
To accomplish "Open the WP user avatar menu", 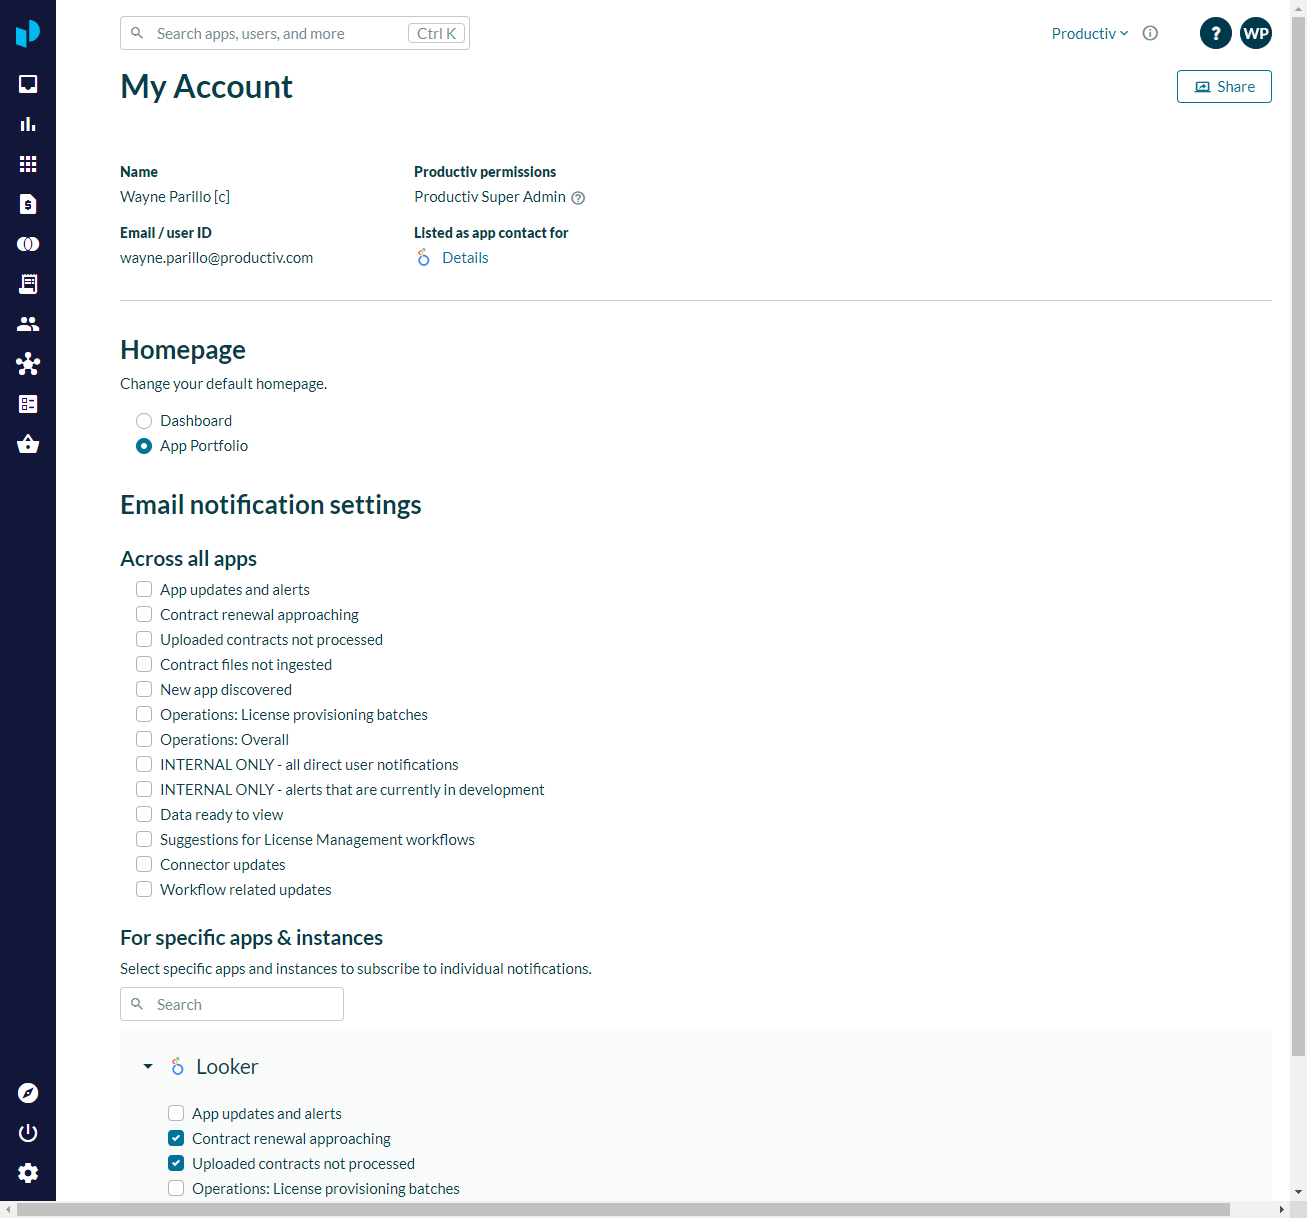I will 1256,33.
